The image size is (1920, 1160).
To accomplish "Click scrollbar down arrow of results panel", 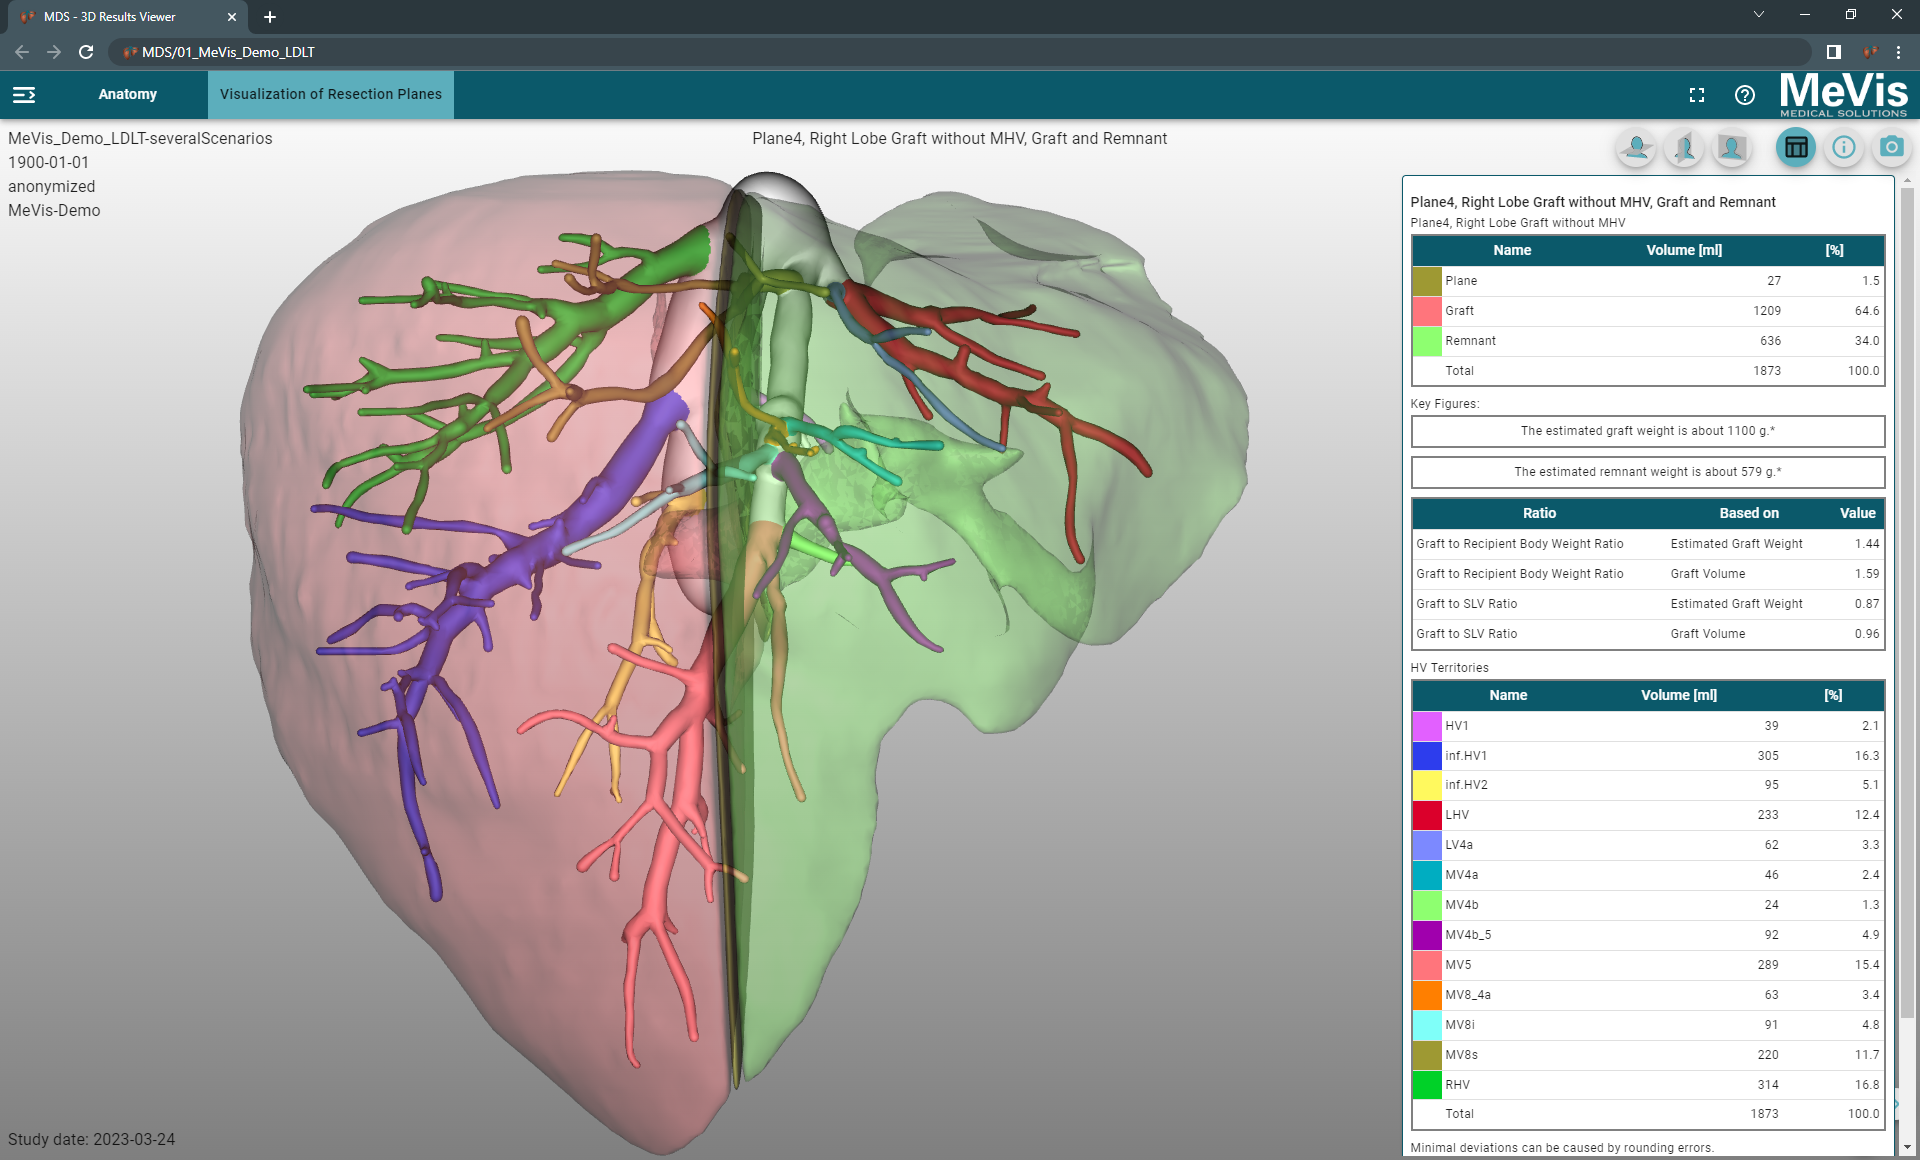I will pos(1907,1148).
